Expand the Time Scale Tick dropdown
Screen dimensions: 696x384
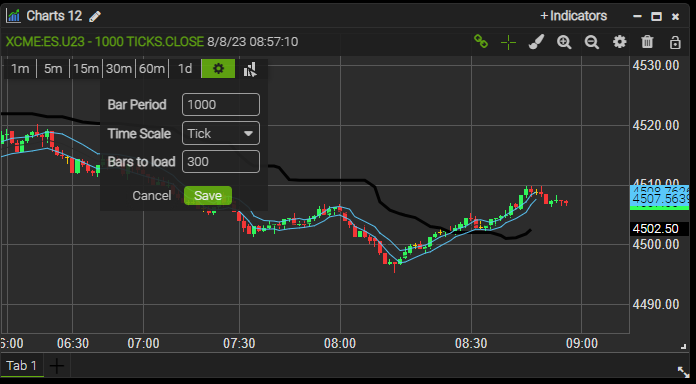pos(221,133)
